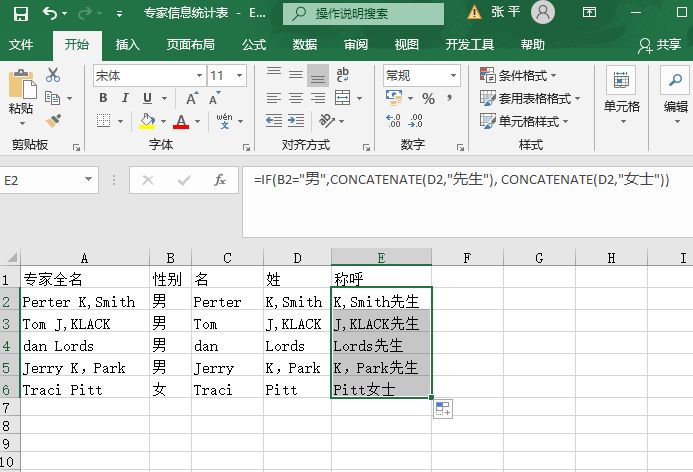Click the 共享 share button
The height and width of the screenshot is (472, 693).
pos(660,45)
